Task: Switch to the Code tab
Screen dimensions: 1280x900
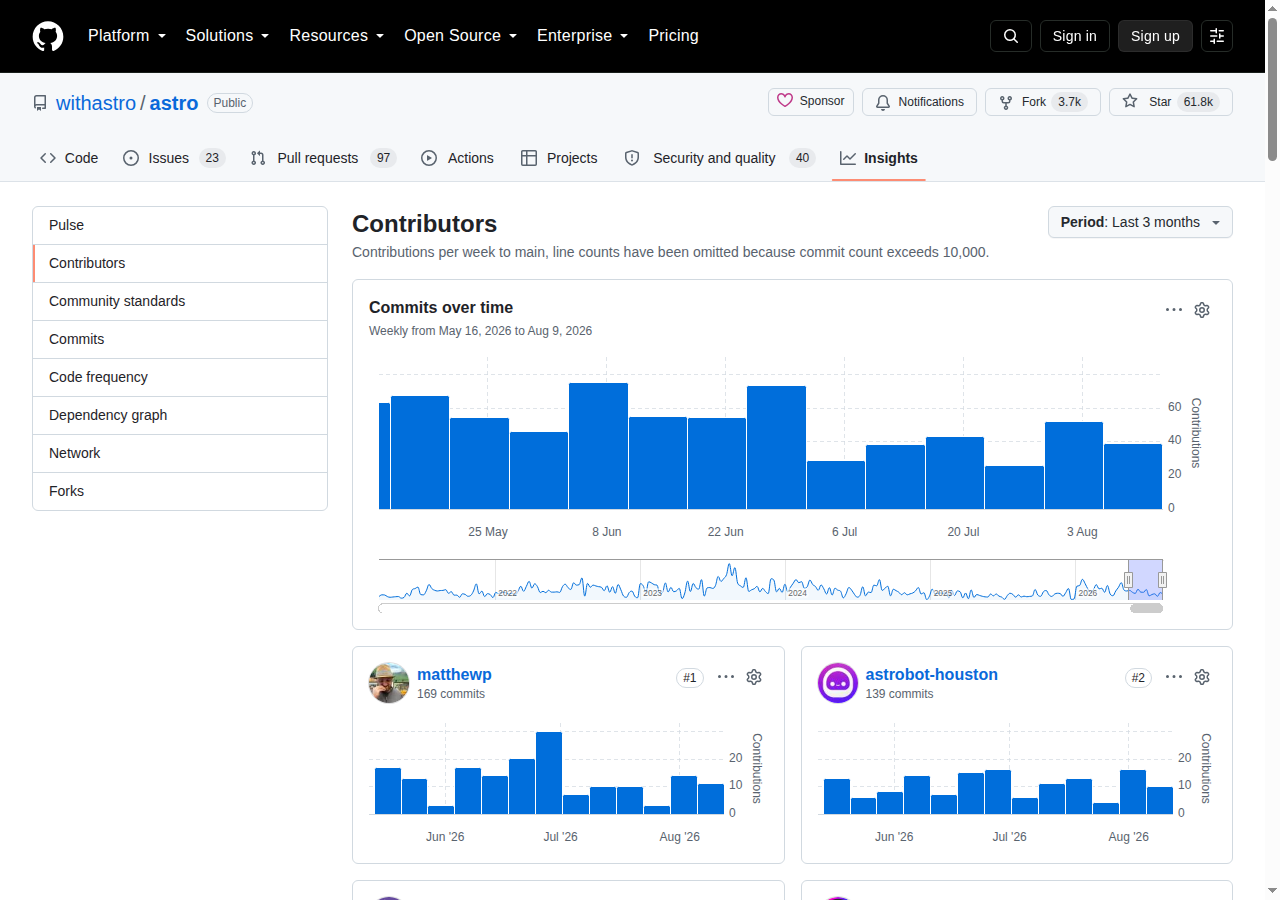Action: tap(69, 158)
